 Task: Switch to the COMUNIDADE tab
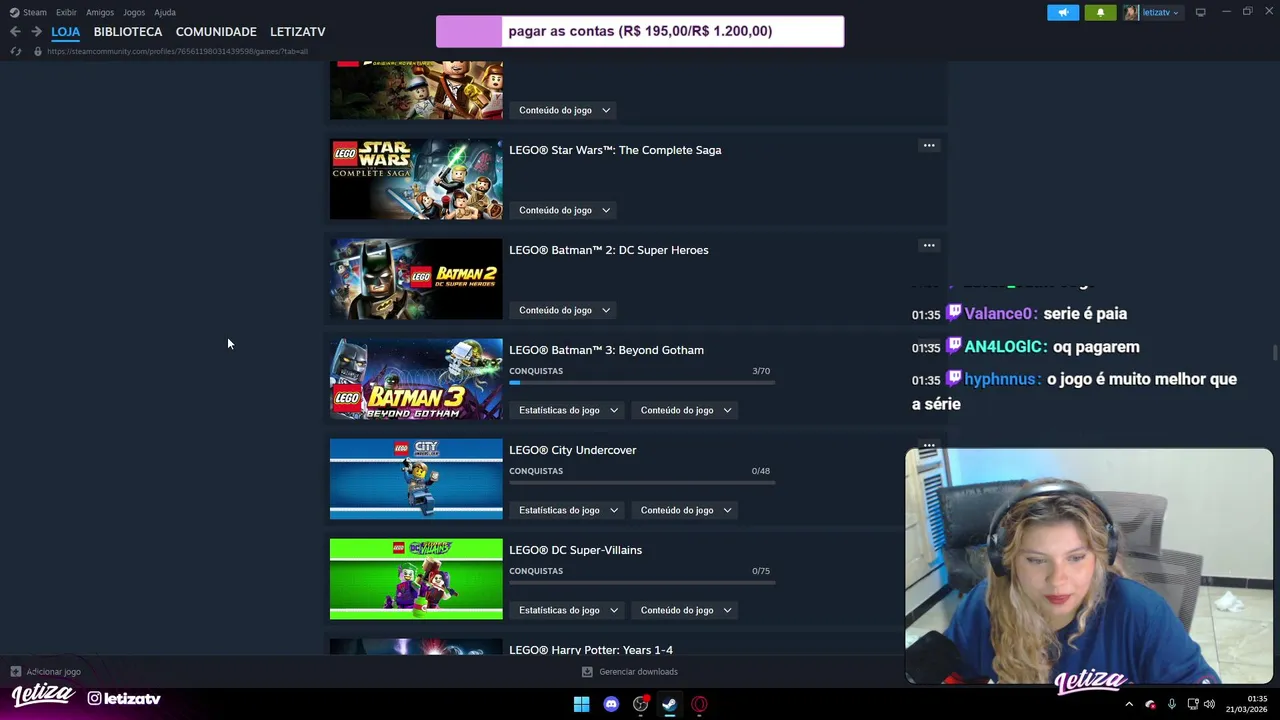216,32
